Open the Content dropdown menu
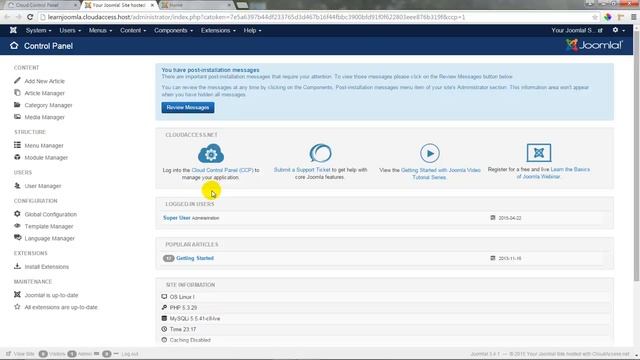 pos(133,30)
